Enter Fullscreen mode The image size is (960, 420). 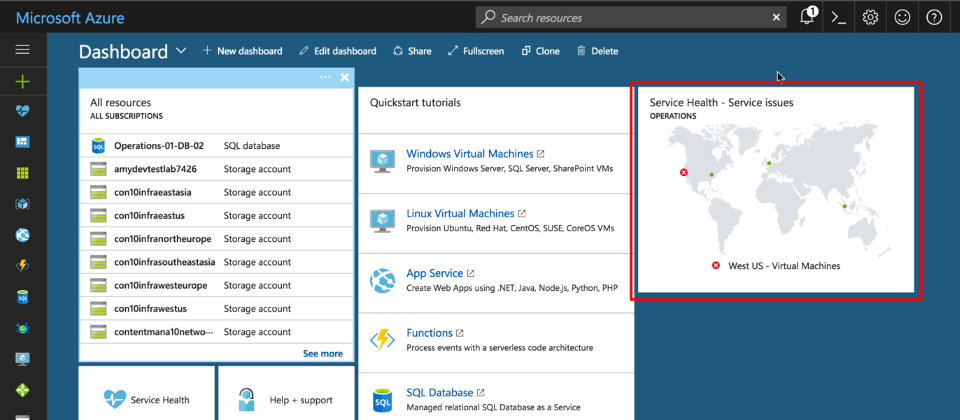tap(476, 51)
